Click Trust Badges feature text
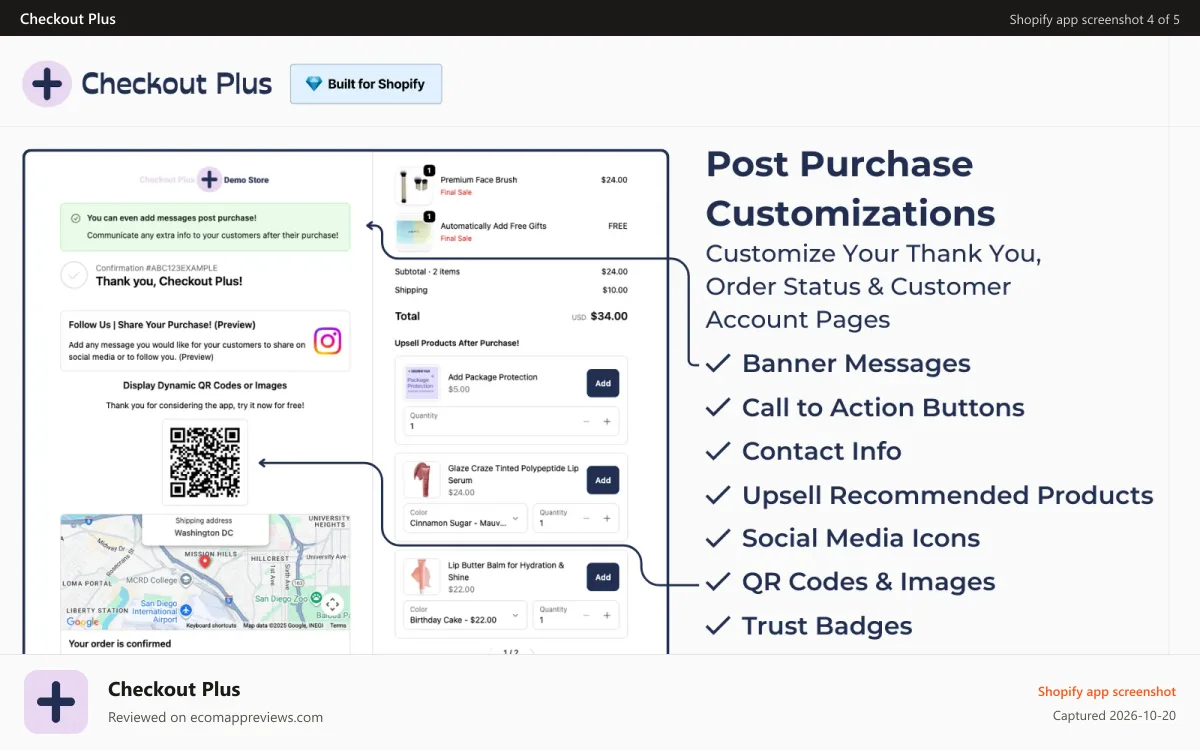1200x750 pixels. tap(827, 626)
